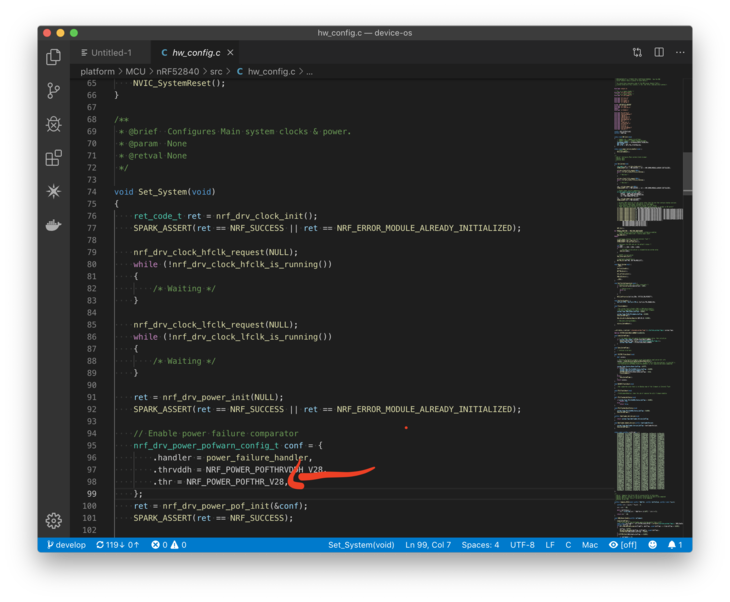Viewport: 730px width, 602px height.
Task: Click nrf_drv_power_pofwarn_config_t type on line 95
Action: (x=206, y=446)
